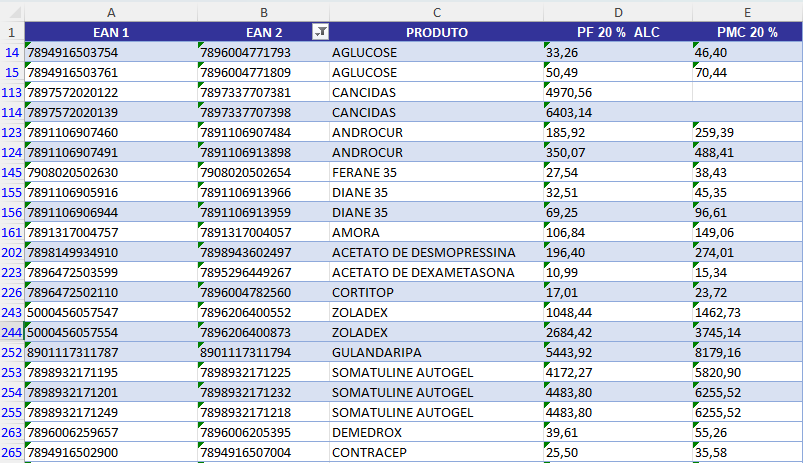This screenshot has width=803, height=463.
Task: Select cell with value 3745,14
Action: (748, 332)
